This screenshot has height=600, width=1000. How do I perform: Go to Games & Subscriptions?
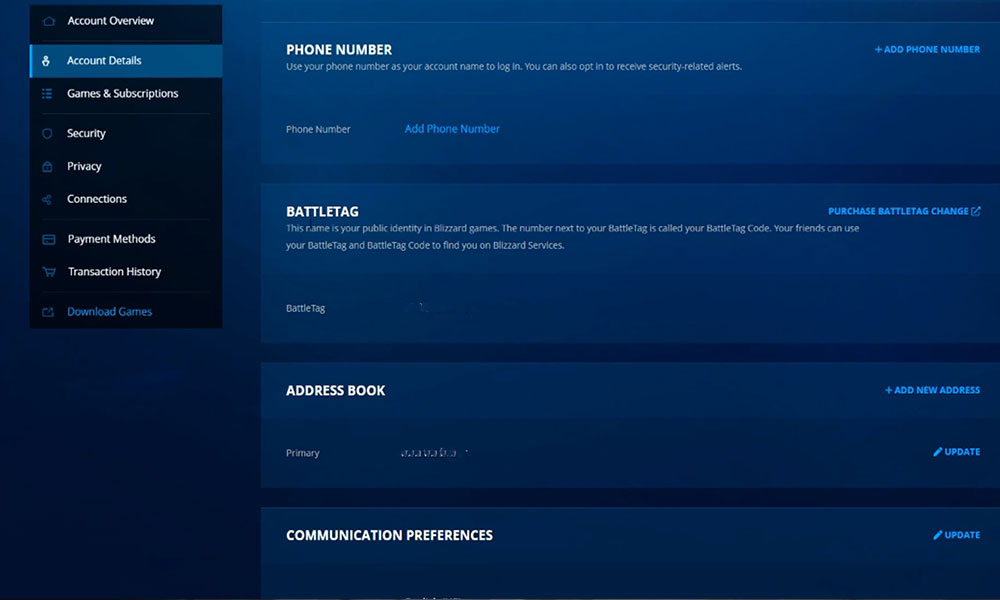[126, 94]
